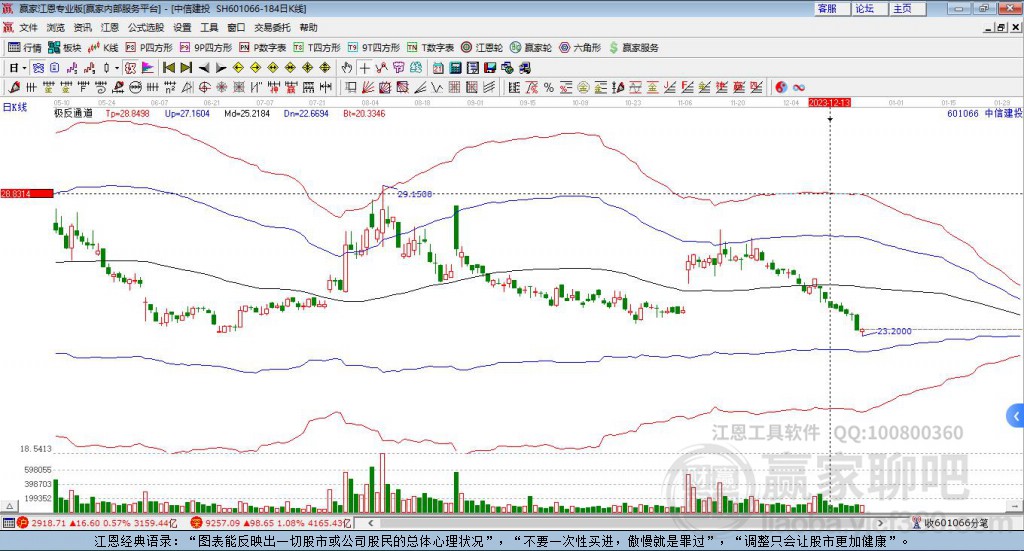Click the pink flag indicator icon
This screenshot has width=1024, height=551.
click(148, 68)
